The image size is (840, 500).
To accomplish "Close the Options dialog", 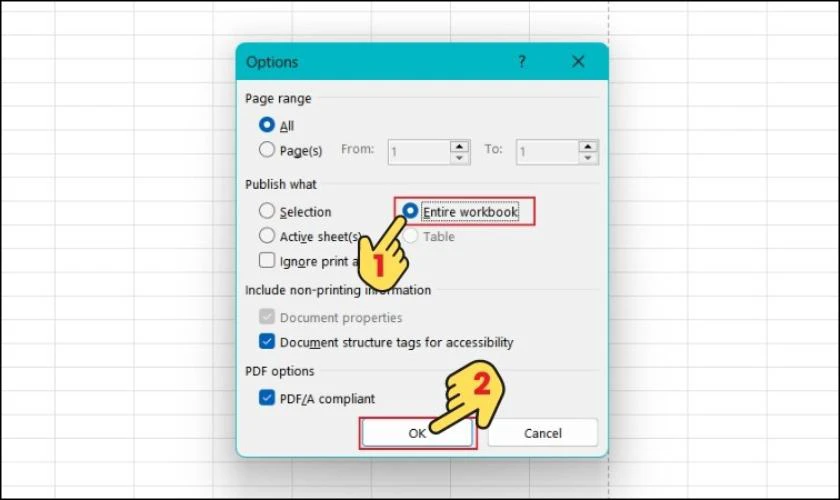I will [x=578, y=61].
